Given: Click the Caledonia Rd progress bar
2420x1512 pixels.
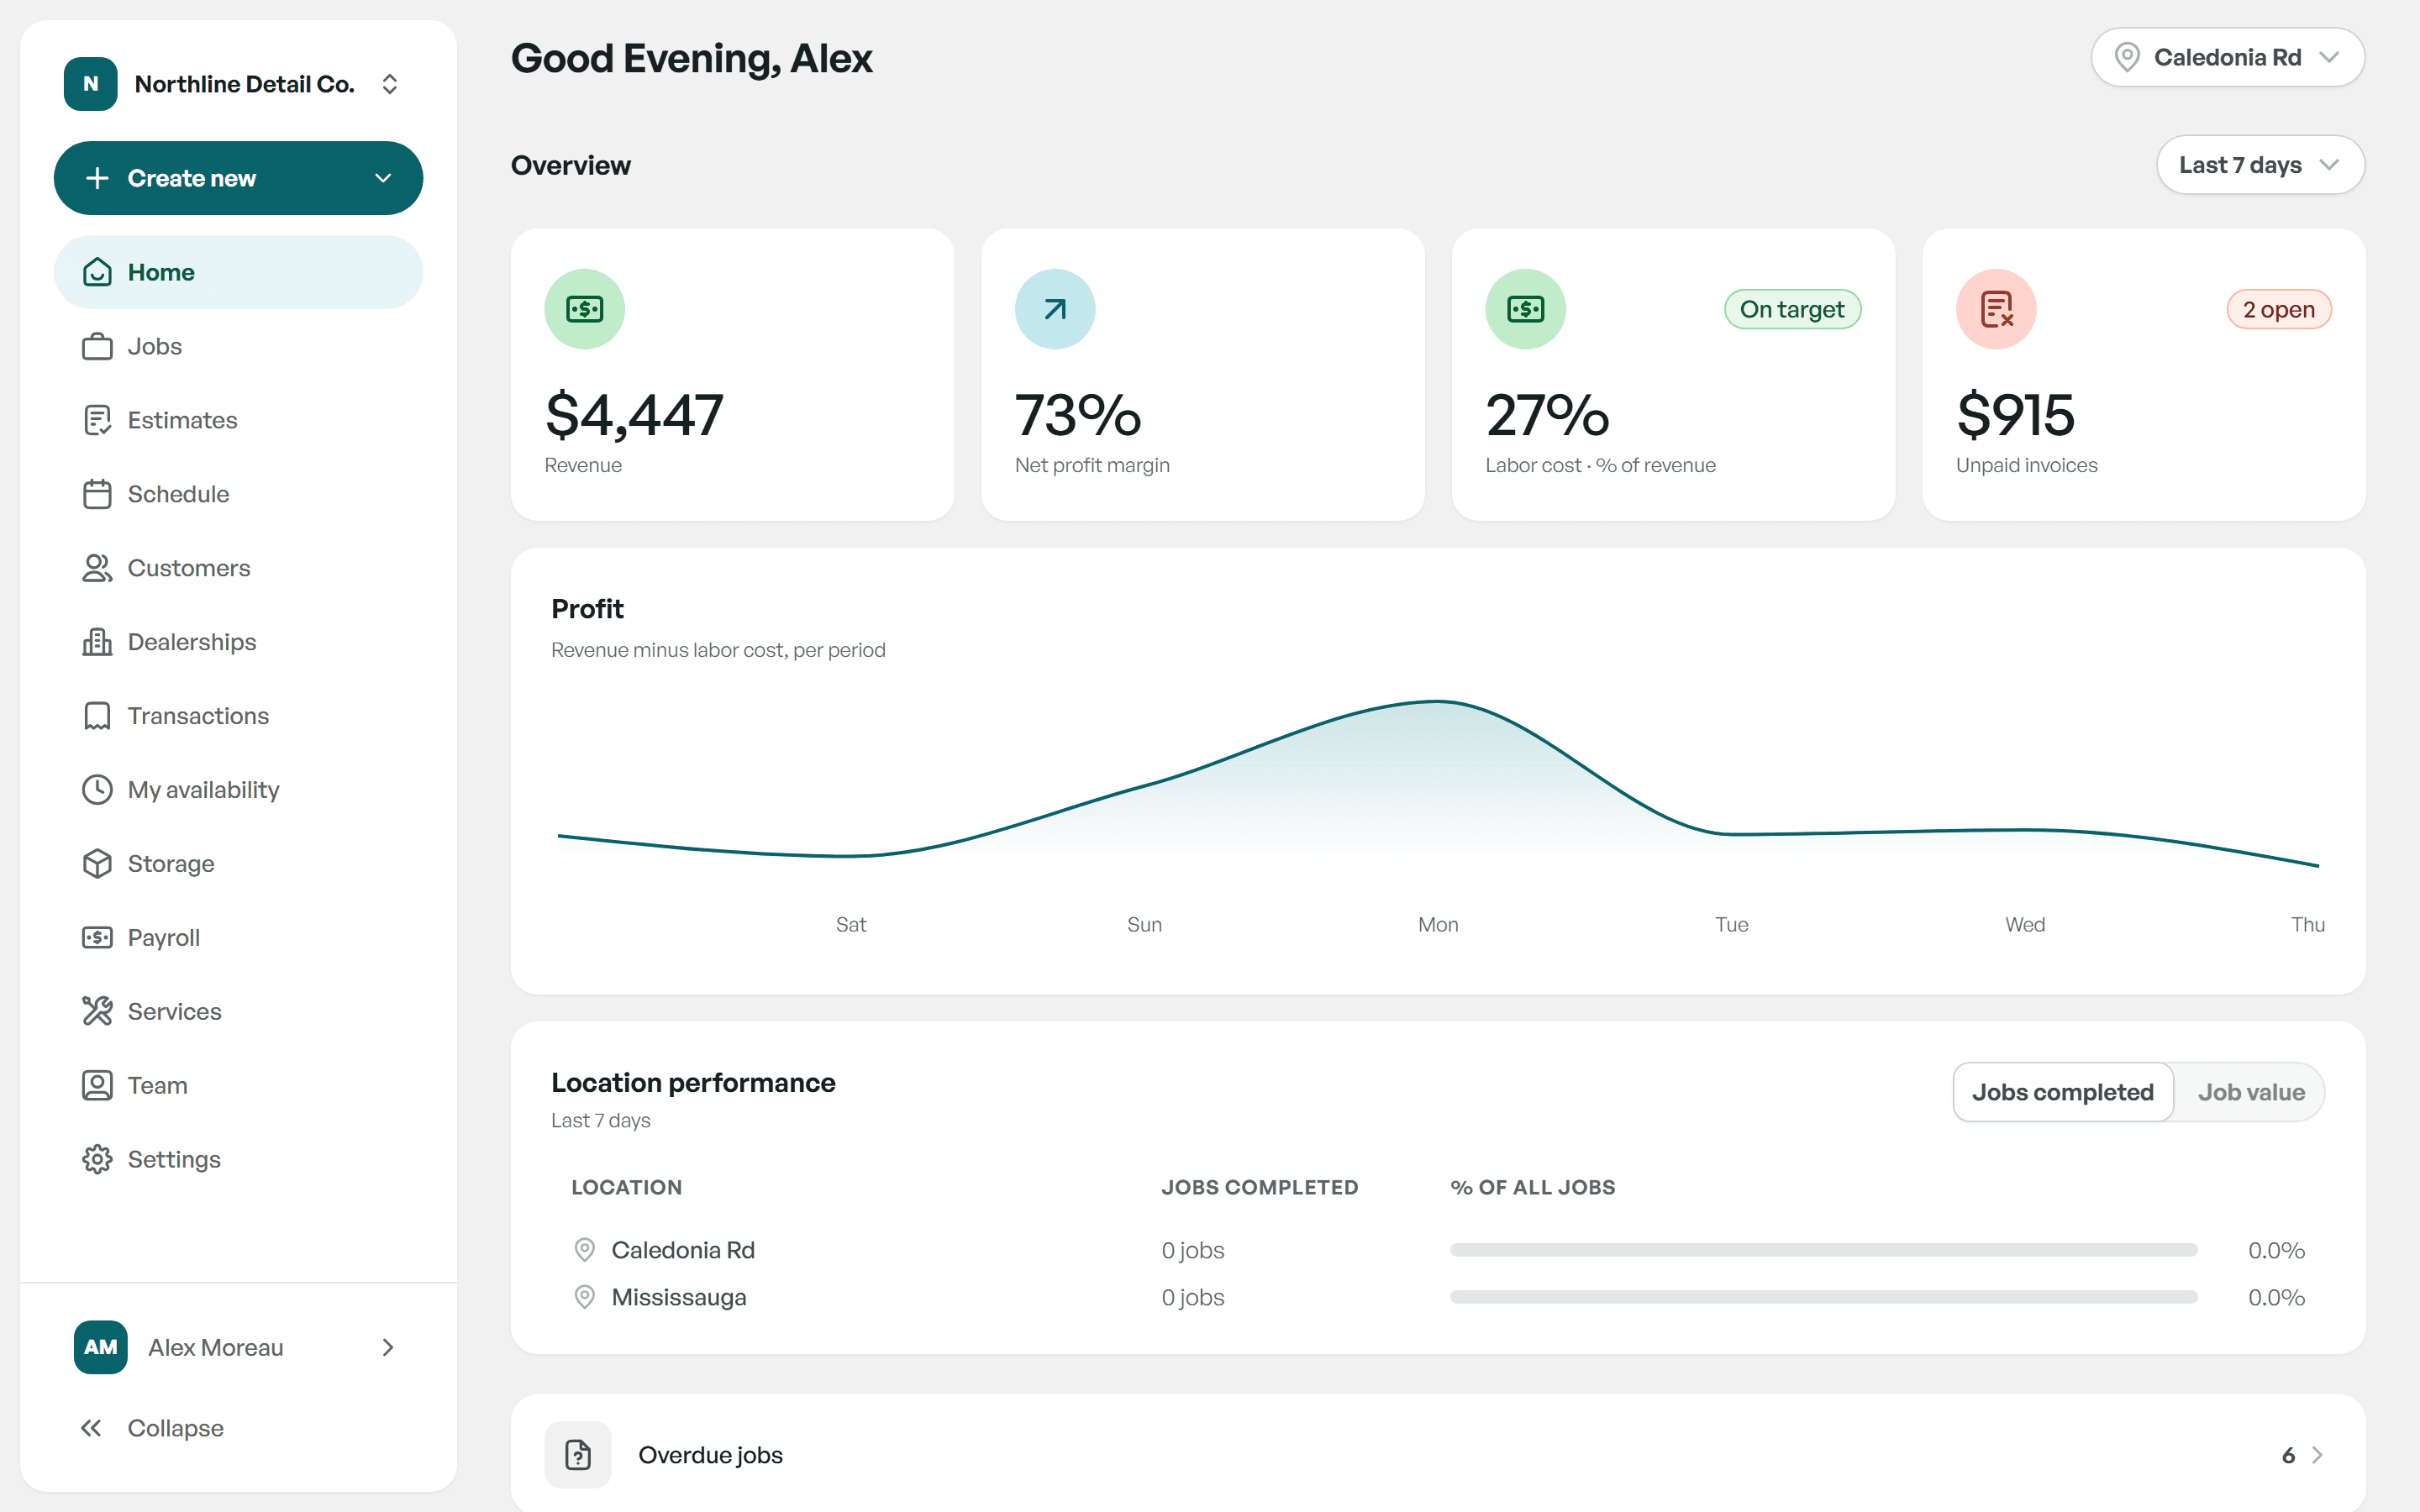Looking at the screenshot, I should tap(1823, 1250).
